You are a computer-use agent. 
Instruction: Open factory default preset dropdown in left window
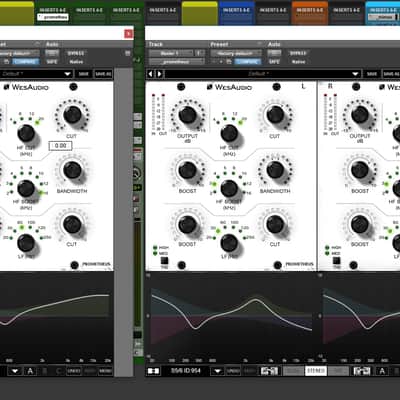click(19, 53)
